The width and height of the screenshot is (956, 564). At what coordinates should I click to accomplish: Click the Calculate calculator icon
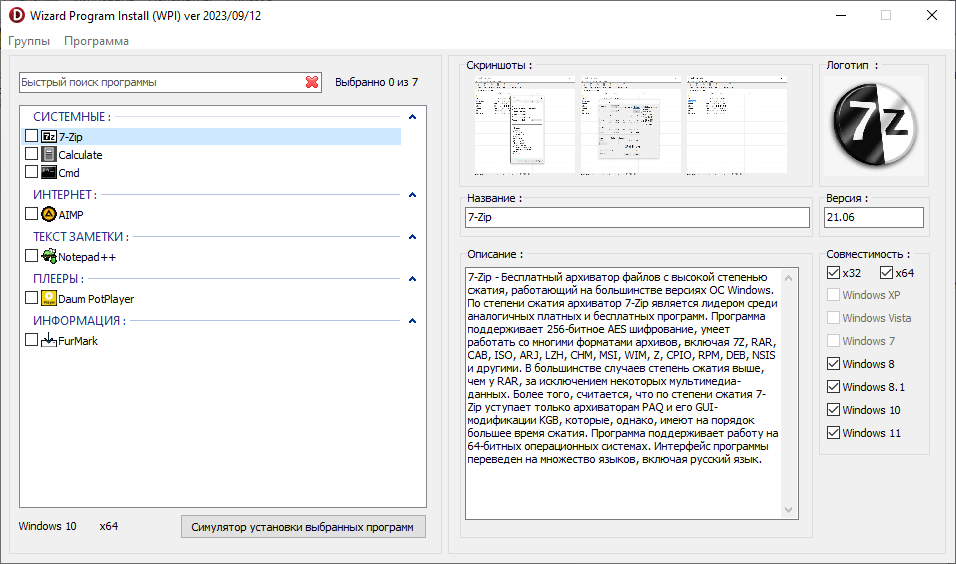pos(49,155)
